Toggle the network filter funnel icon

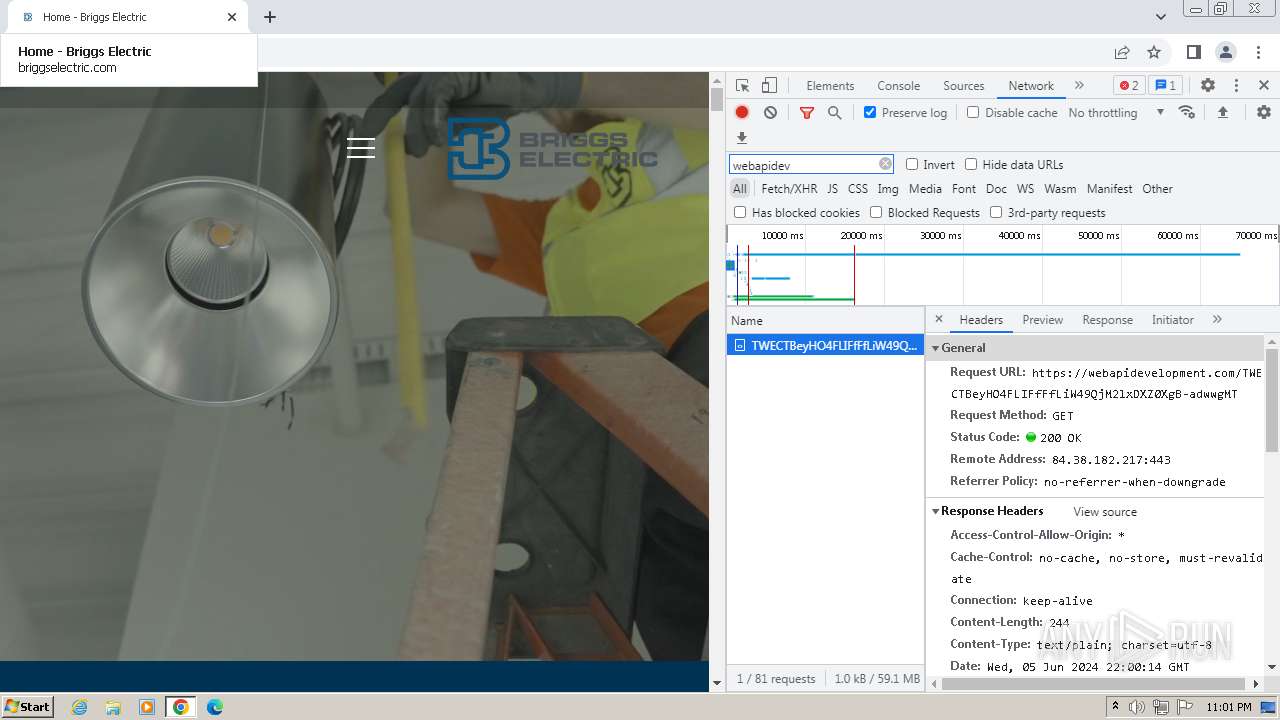pos(806,113)
